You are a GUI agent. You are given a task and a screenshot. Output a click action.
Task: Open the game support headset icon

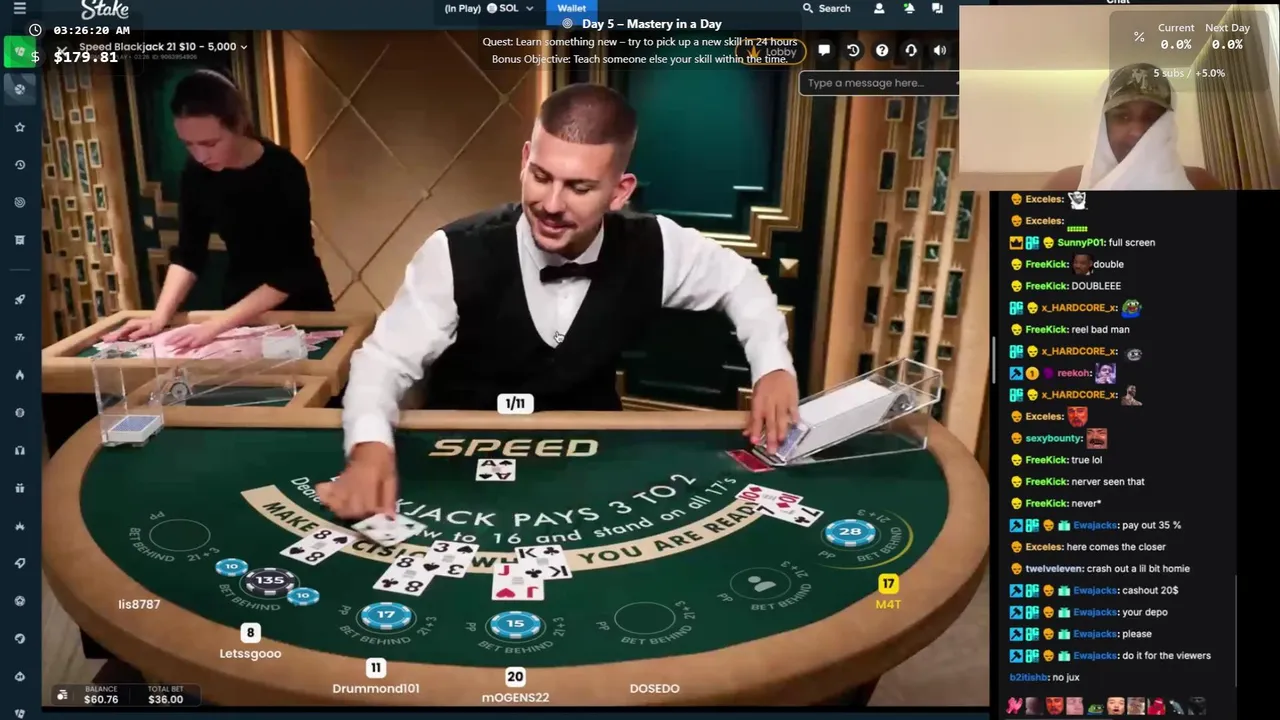pos(911,50)
